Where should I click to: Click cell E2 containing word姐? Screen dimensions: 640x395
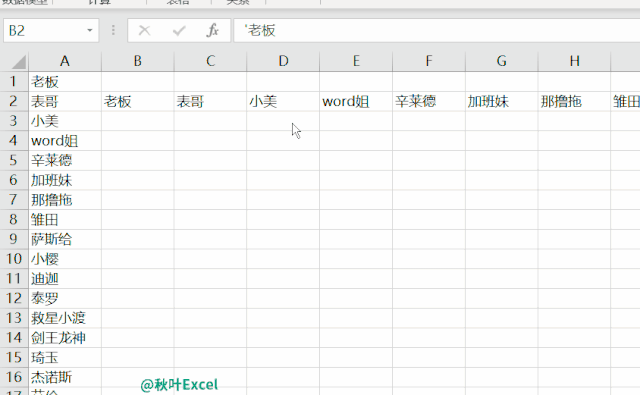coord(356,101)
